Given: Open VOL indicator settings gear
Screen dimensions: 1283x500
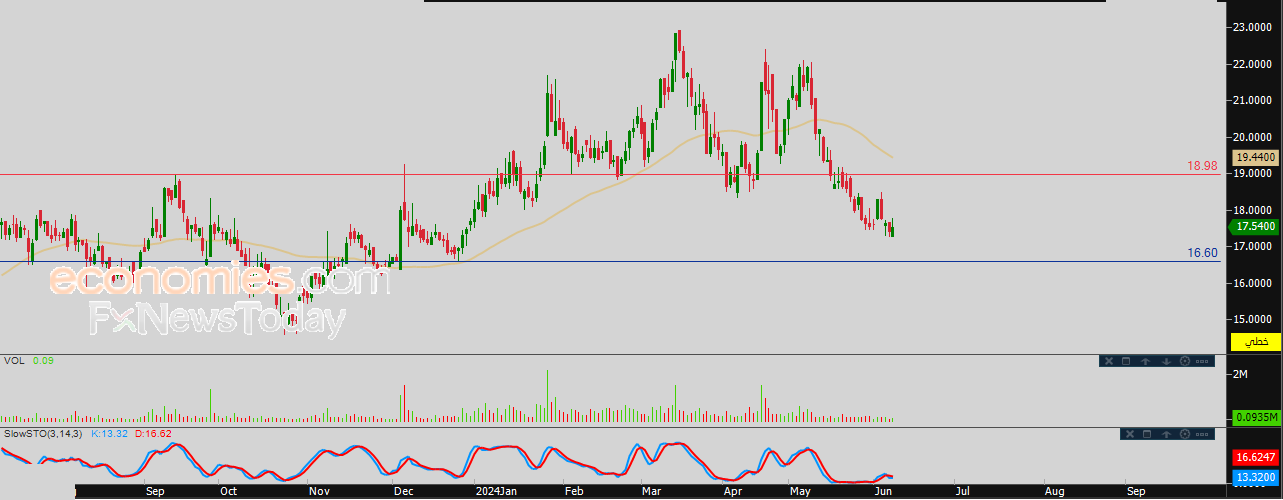Looking at the screenshot, I should (1185, 361).
